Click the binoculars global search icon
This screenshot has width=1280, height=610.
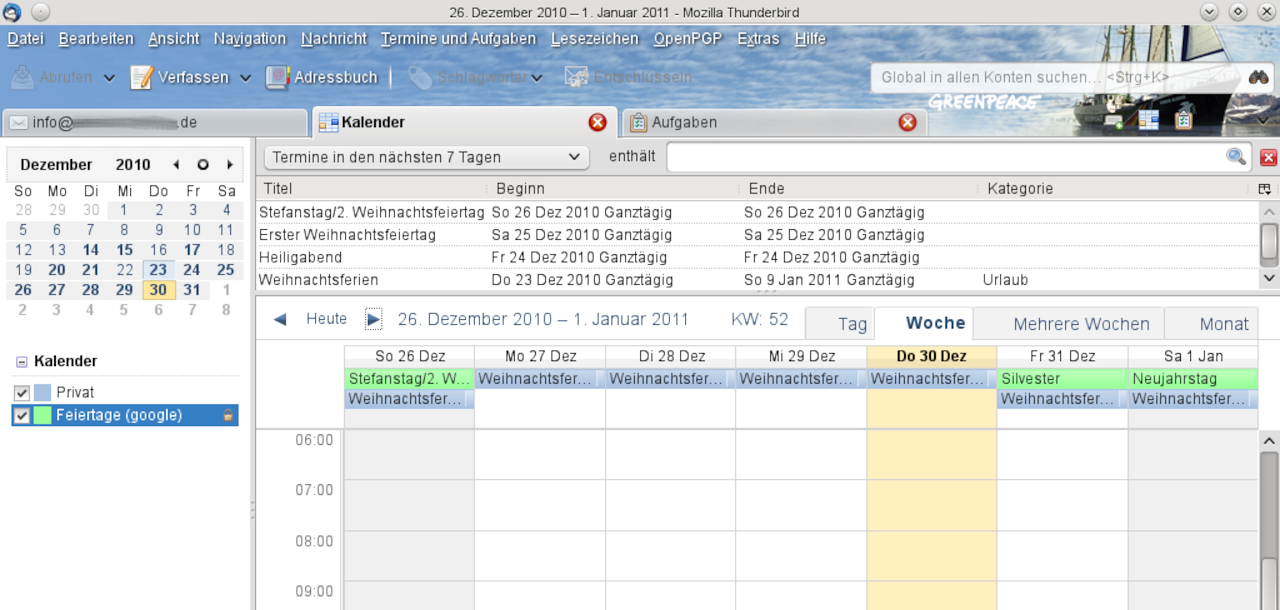coord(1258,77)
